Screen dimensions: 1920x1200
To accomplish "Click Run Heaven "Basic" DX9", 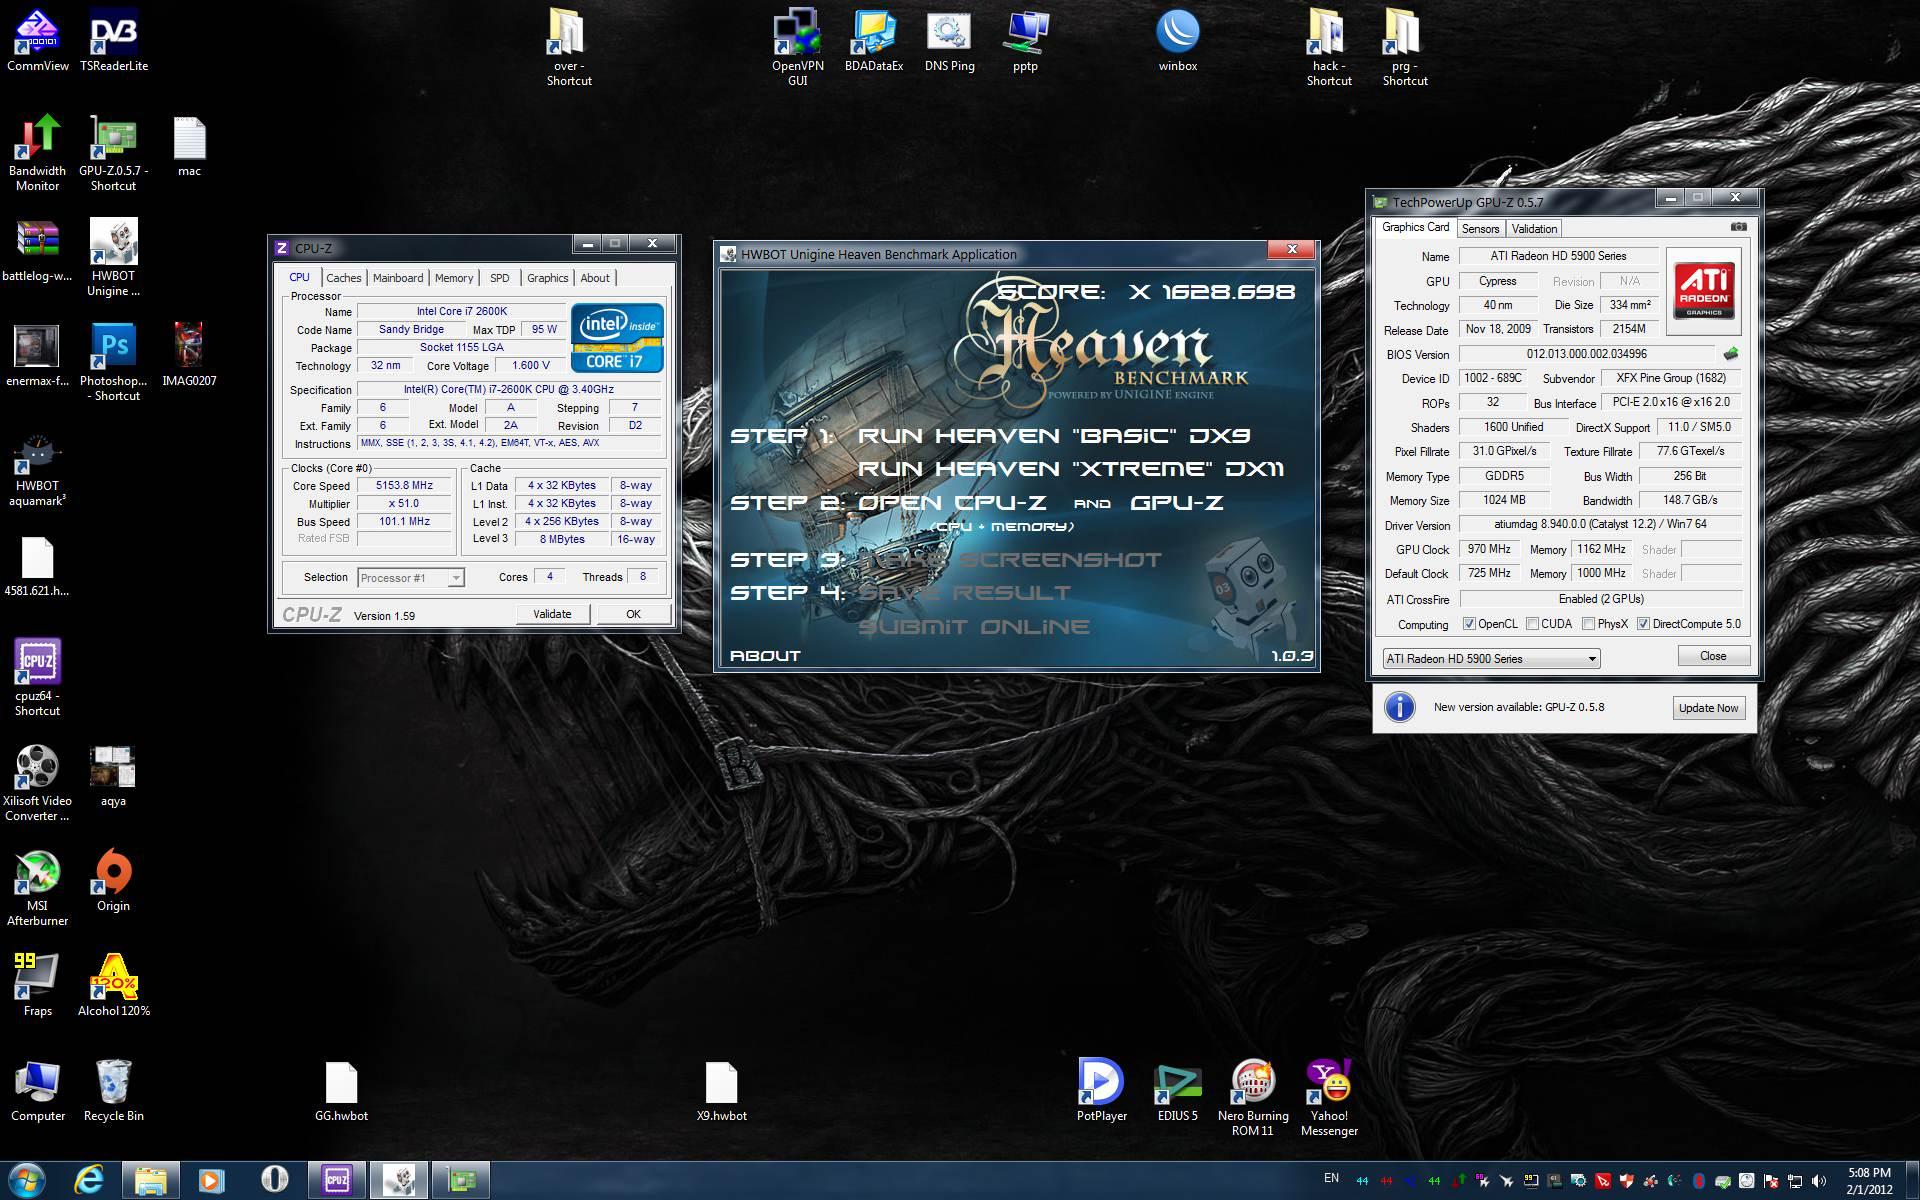I will click(1054, 436).
